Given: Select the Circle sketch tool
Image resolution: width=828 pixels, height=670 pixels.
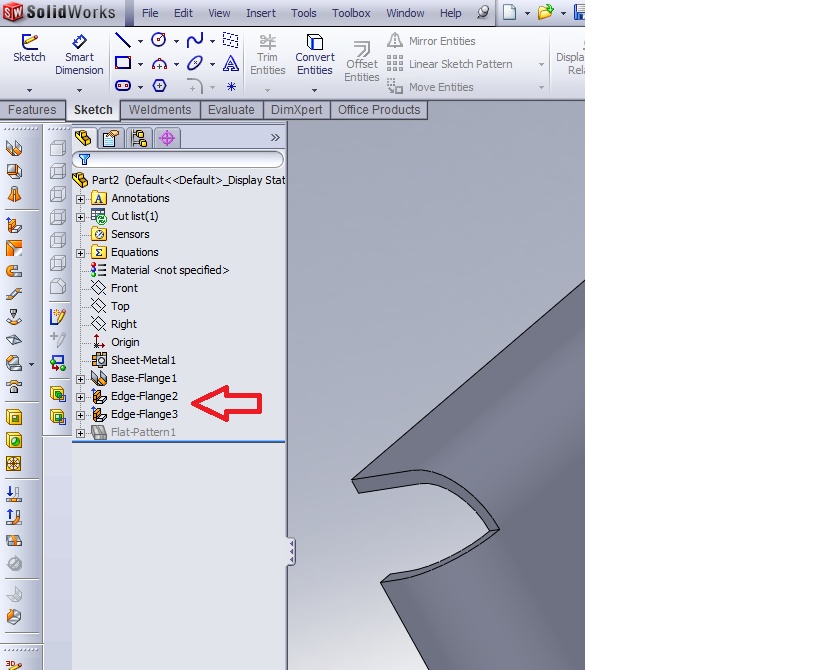Looking at the screenshot, I should pyautogui.click(x=159, y=40).
